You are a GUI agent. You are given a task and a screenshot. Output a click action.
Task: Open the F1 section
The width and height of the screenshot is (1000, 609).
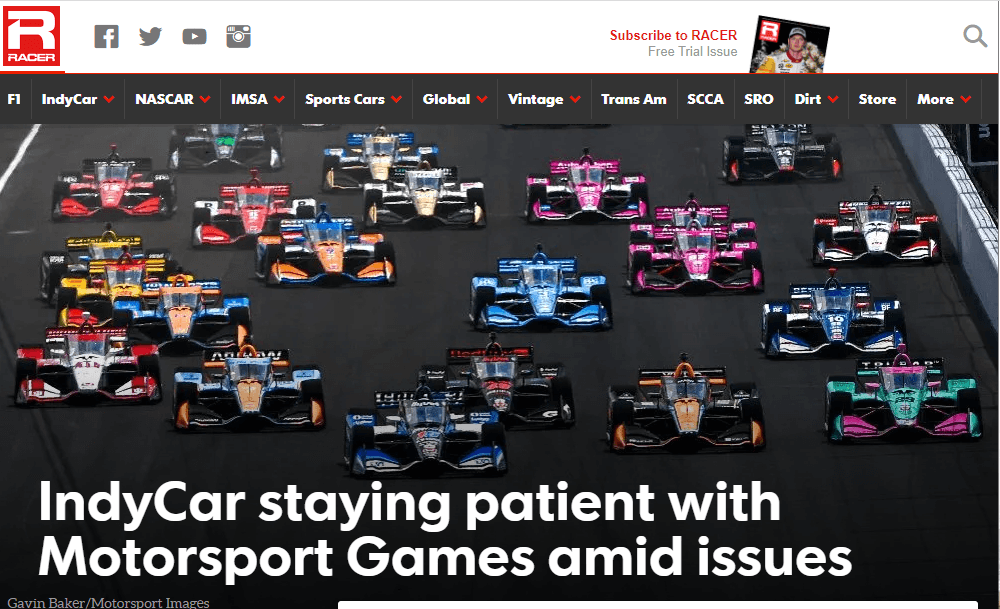[x=14, y=99]
